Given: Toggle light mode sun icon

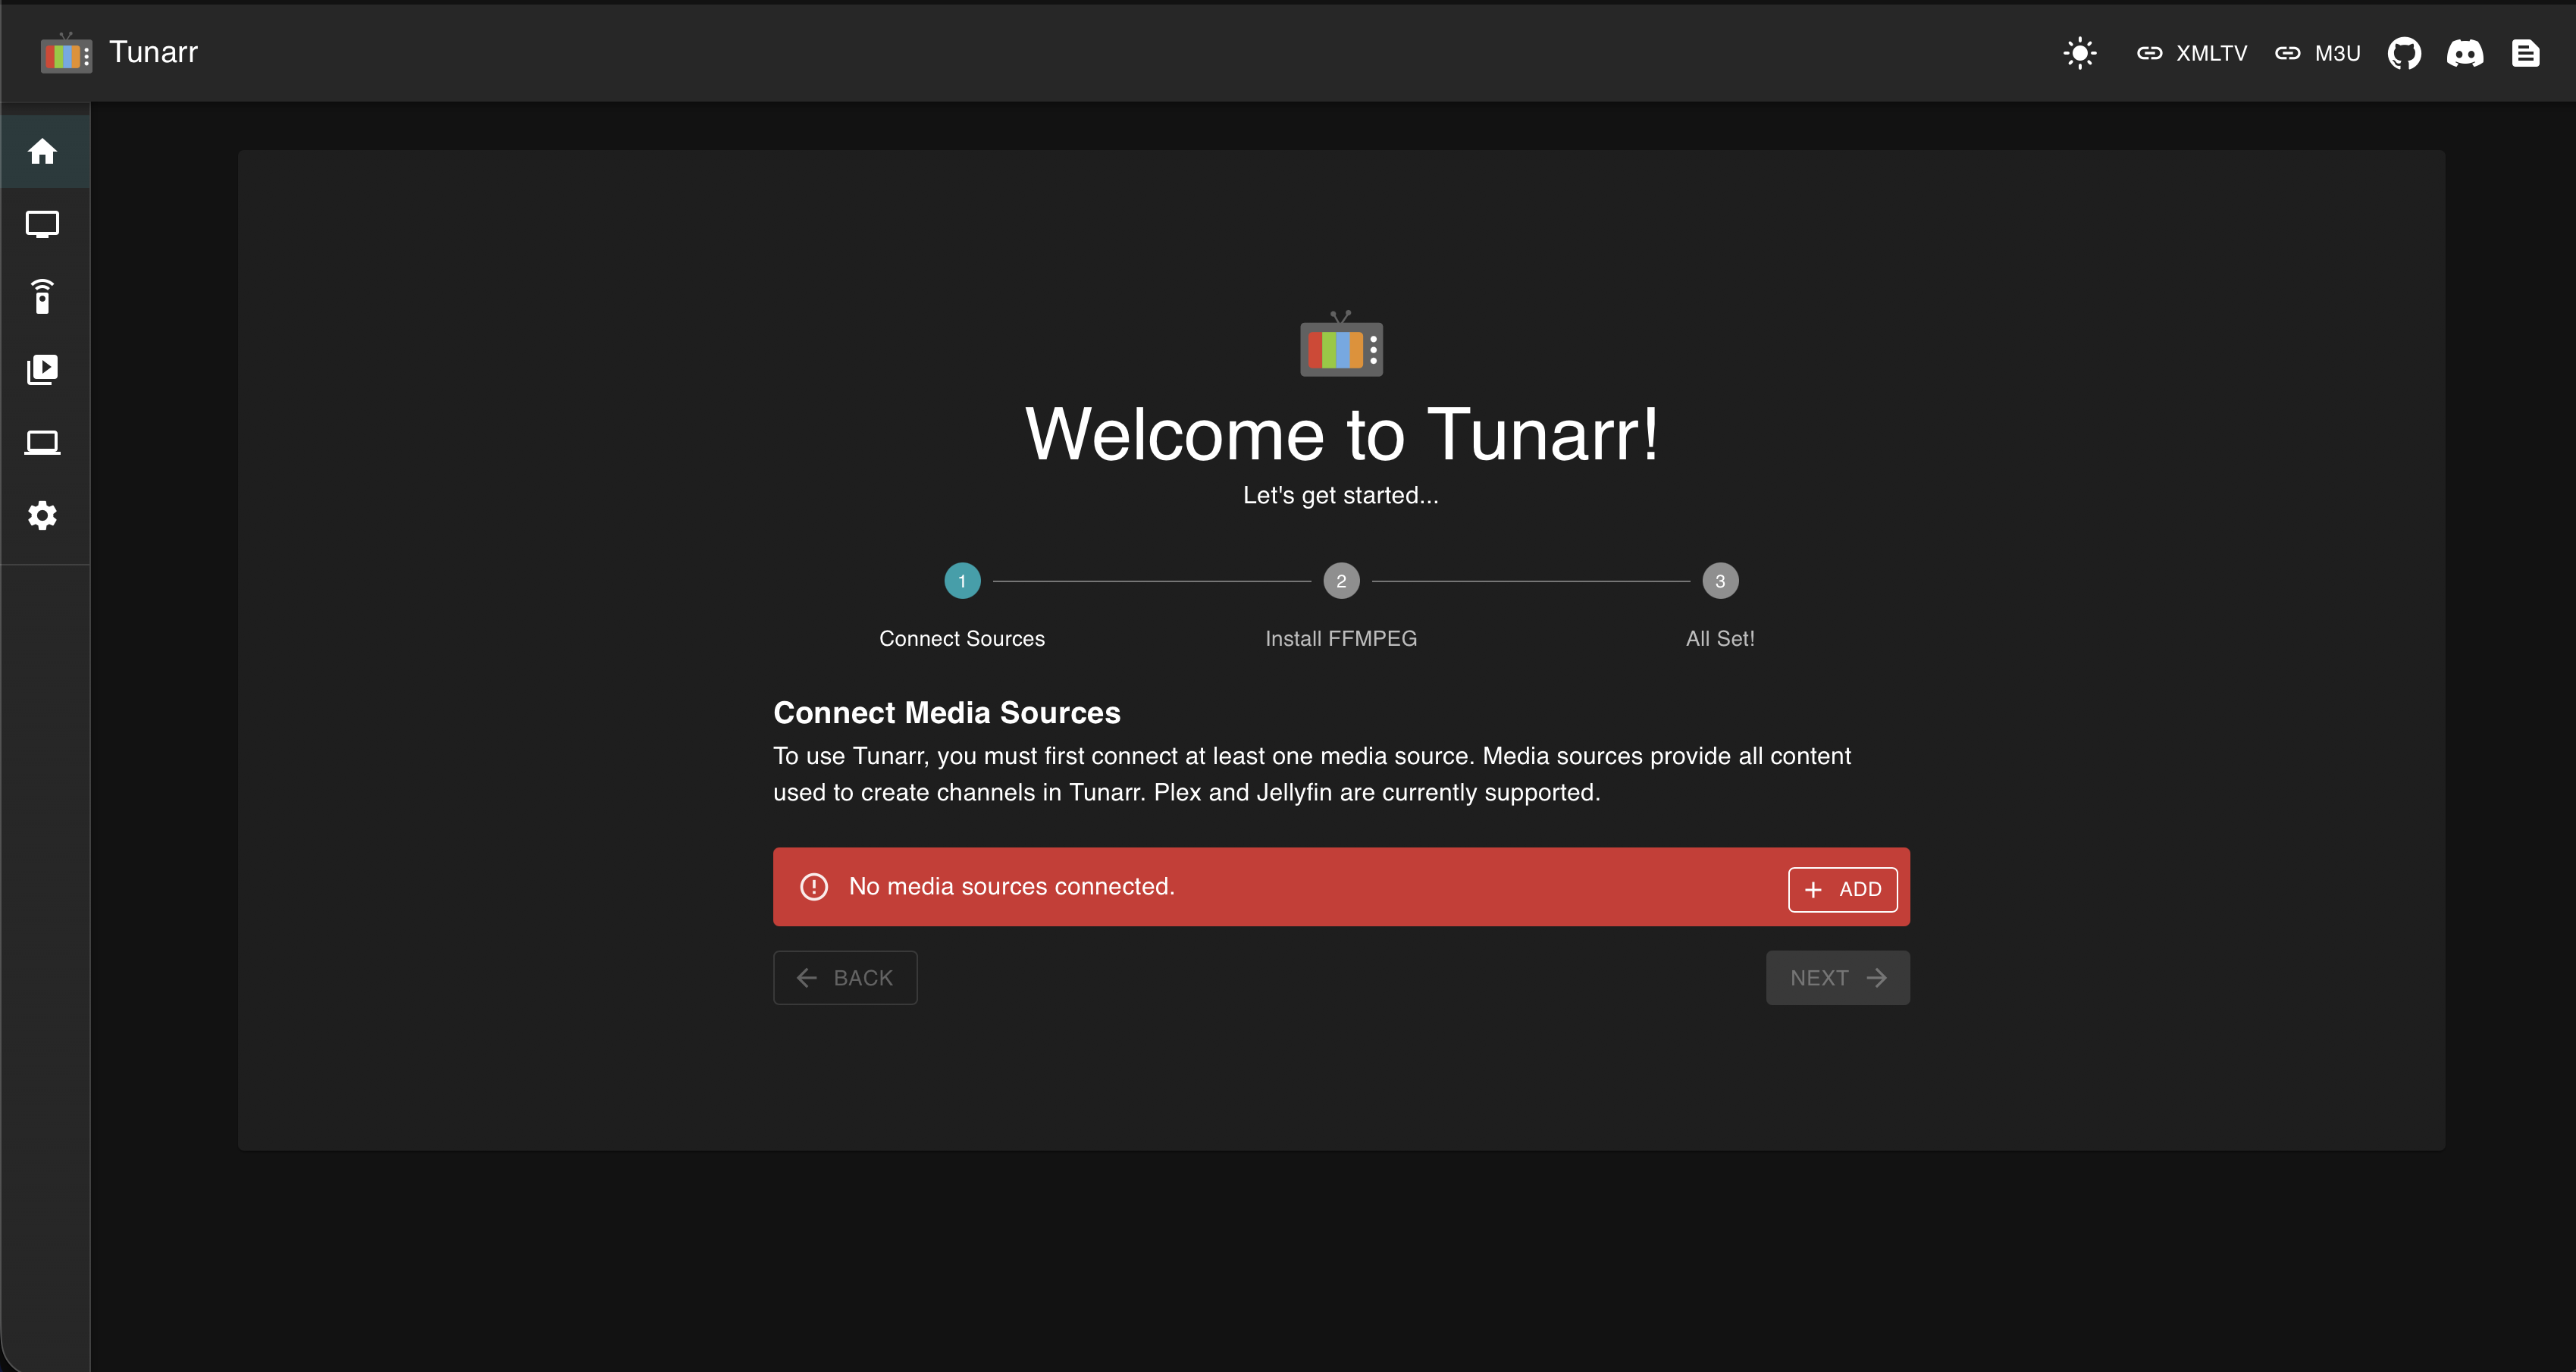Looking at the screenshot, I should coord(2080,53).
